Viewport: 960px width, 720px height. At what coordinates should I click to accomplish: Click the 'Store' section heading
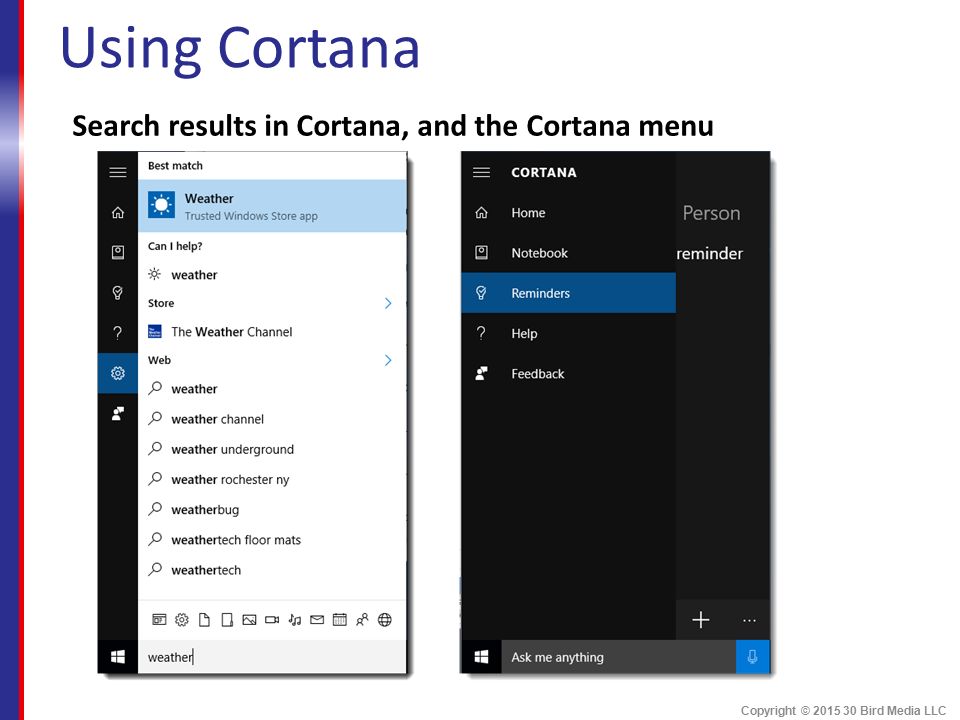(161, 303)
